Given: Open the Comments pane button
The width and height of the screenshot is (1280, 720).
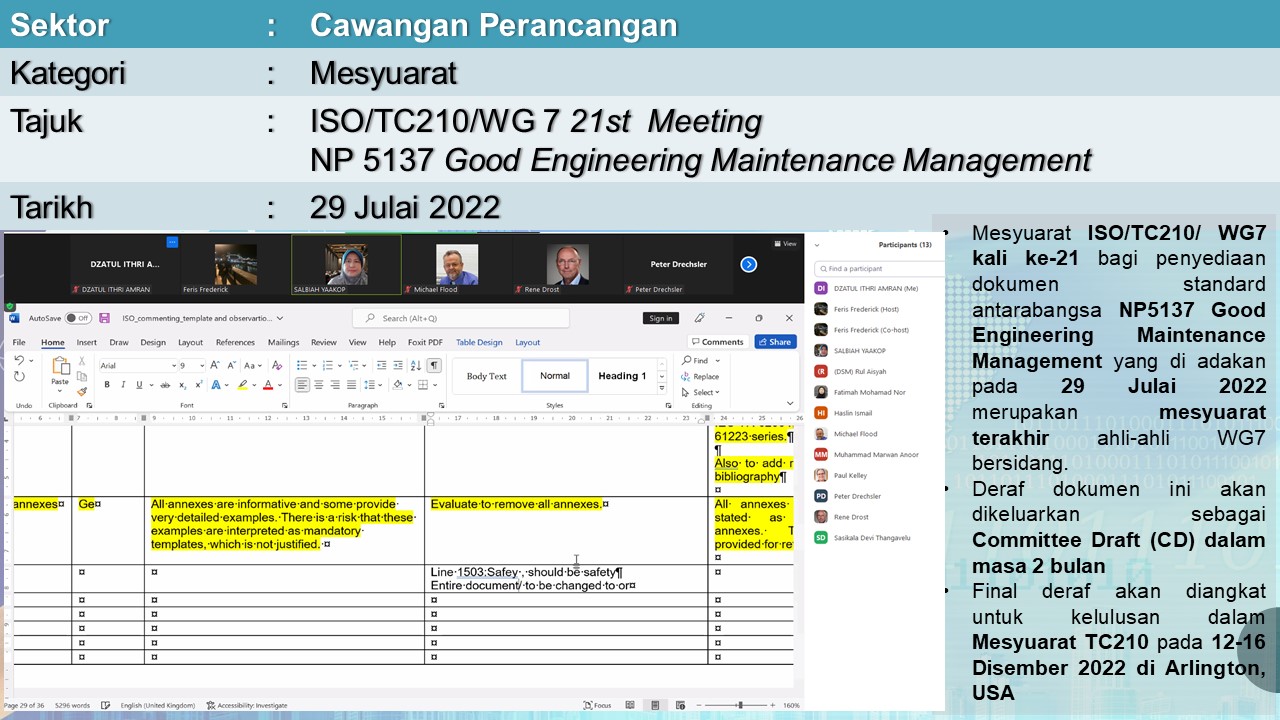Looking at the screenshot, I should click(x=716, y=342).
